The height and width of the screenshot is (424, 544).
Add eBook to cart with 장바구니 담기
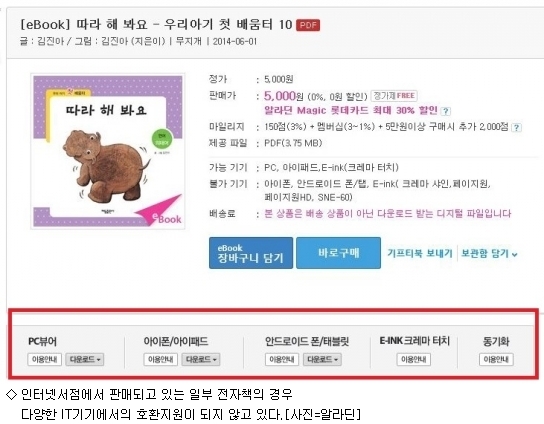251,253
